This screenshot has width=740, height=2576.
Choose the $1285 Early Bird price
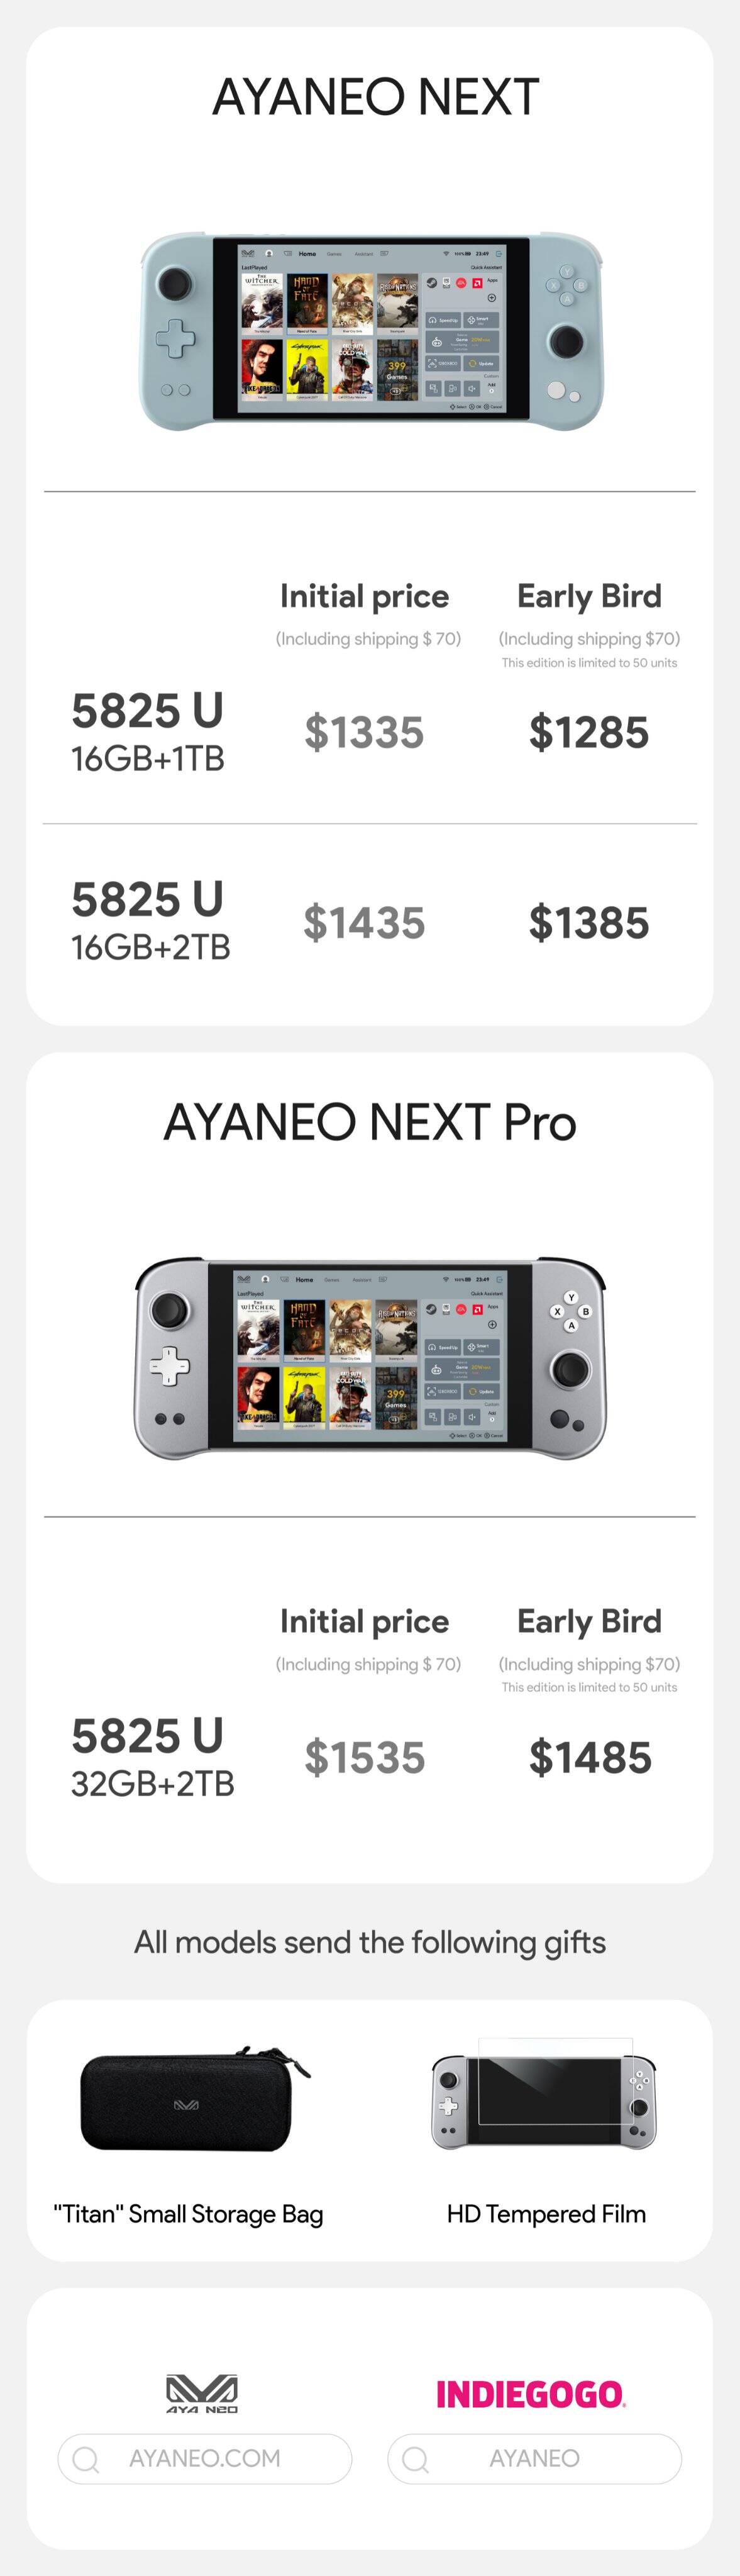click(589, 732)
